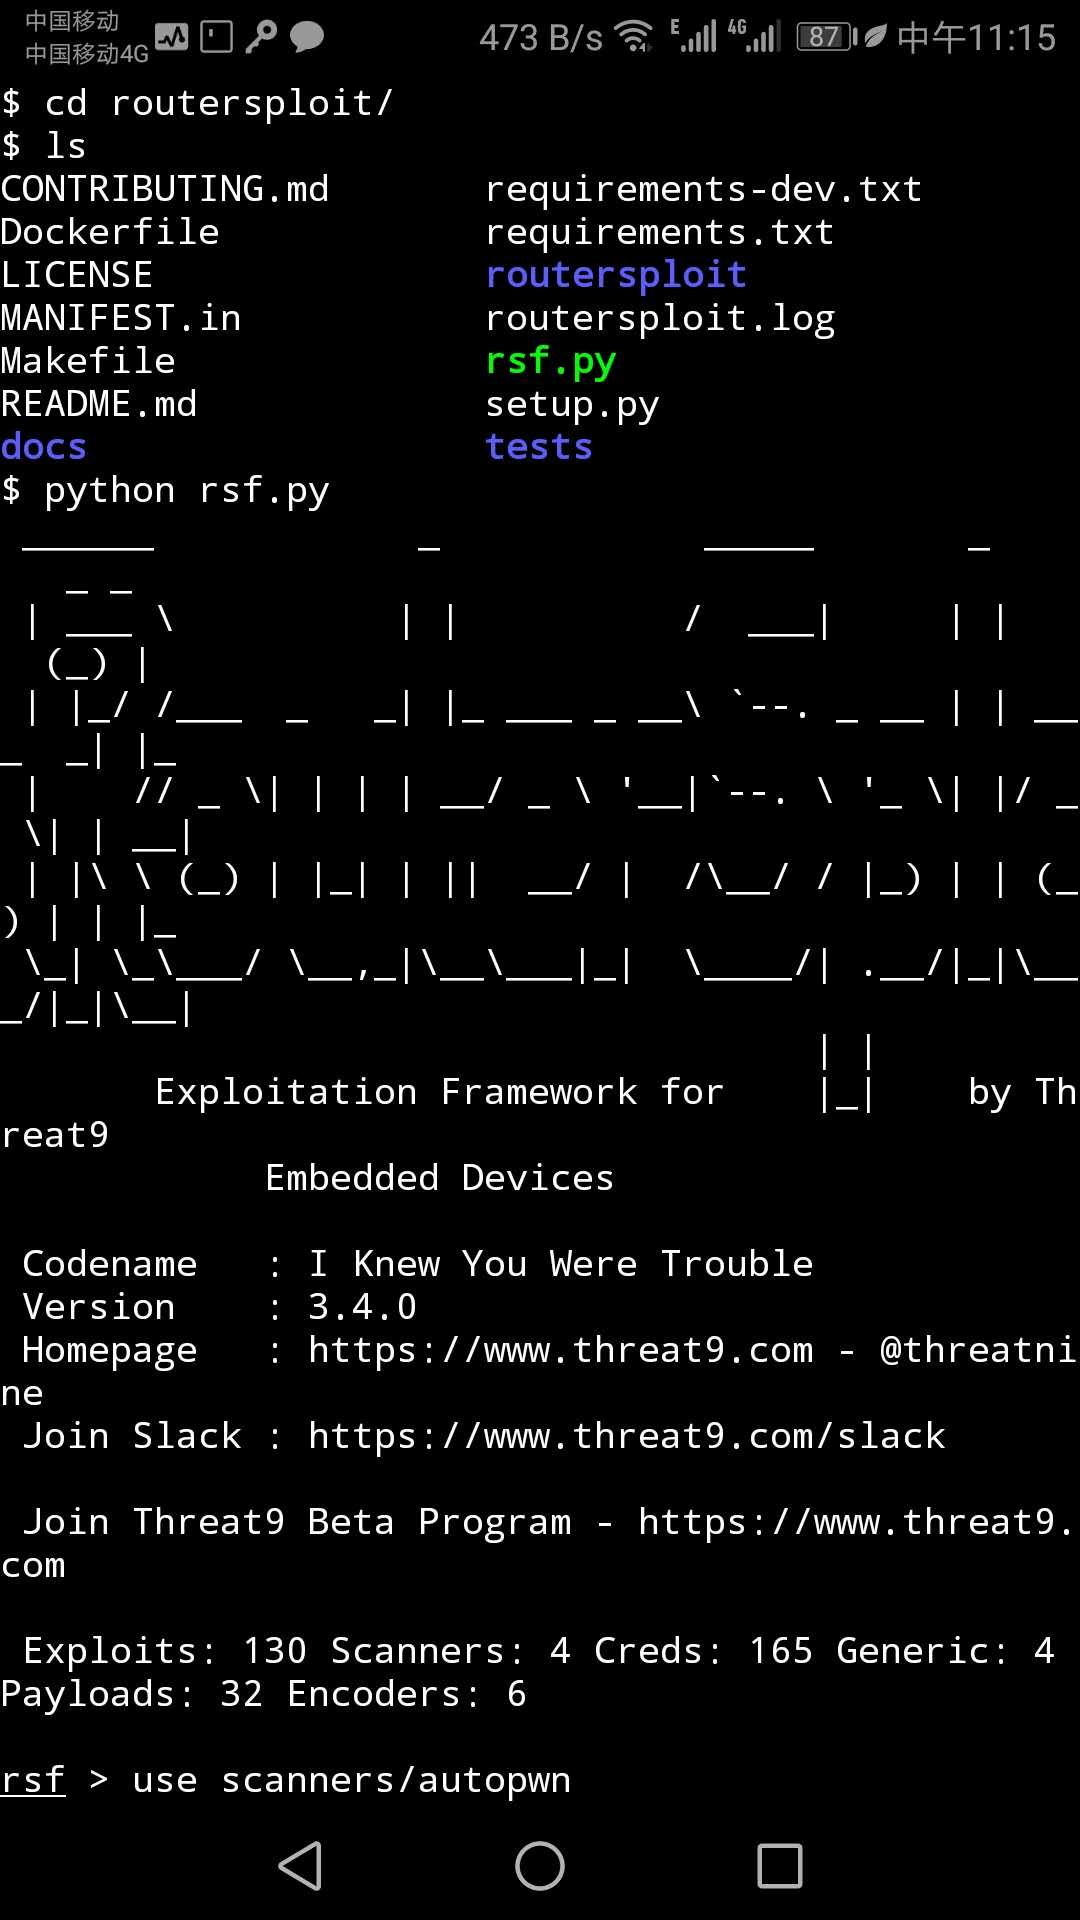The height and width of the screenshot is (1920, 1080).
Task: Select the blue tests directory name
Action: 539,447
